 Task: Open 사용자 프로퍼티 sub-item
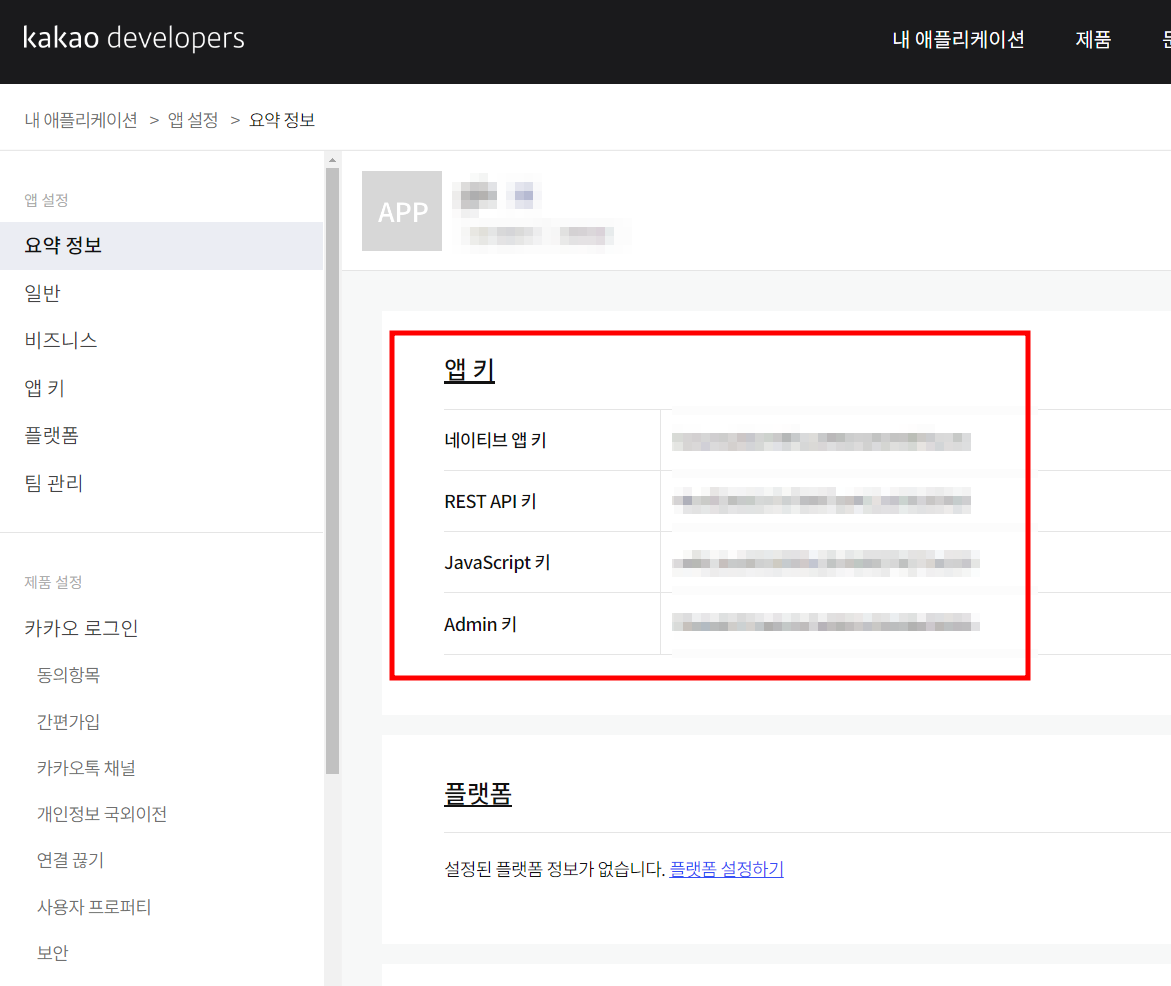click(x=94, y=907)
